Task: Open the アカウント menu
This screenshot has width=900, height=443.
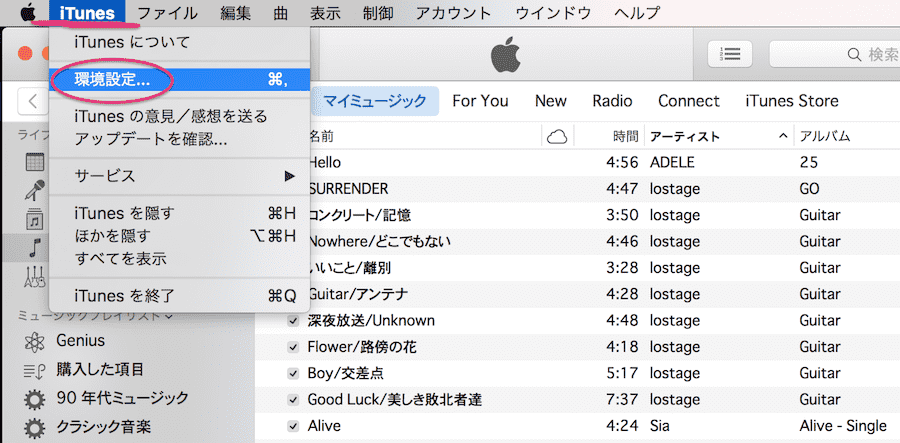Action: pyautogui.click(x=453, y=12)
